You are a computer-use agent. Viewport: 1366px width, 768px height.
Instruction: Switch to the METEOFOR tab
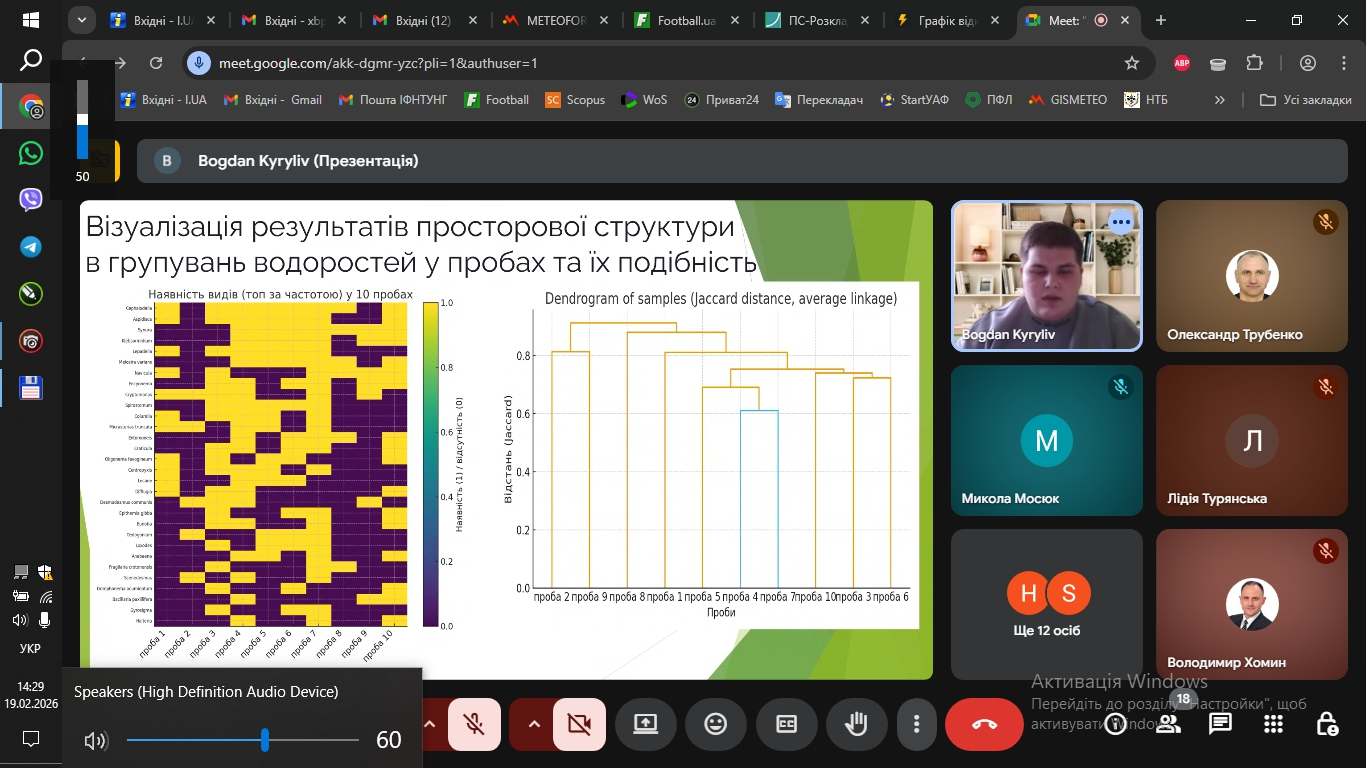[556, 18]
